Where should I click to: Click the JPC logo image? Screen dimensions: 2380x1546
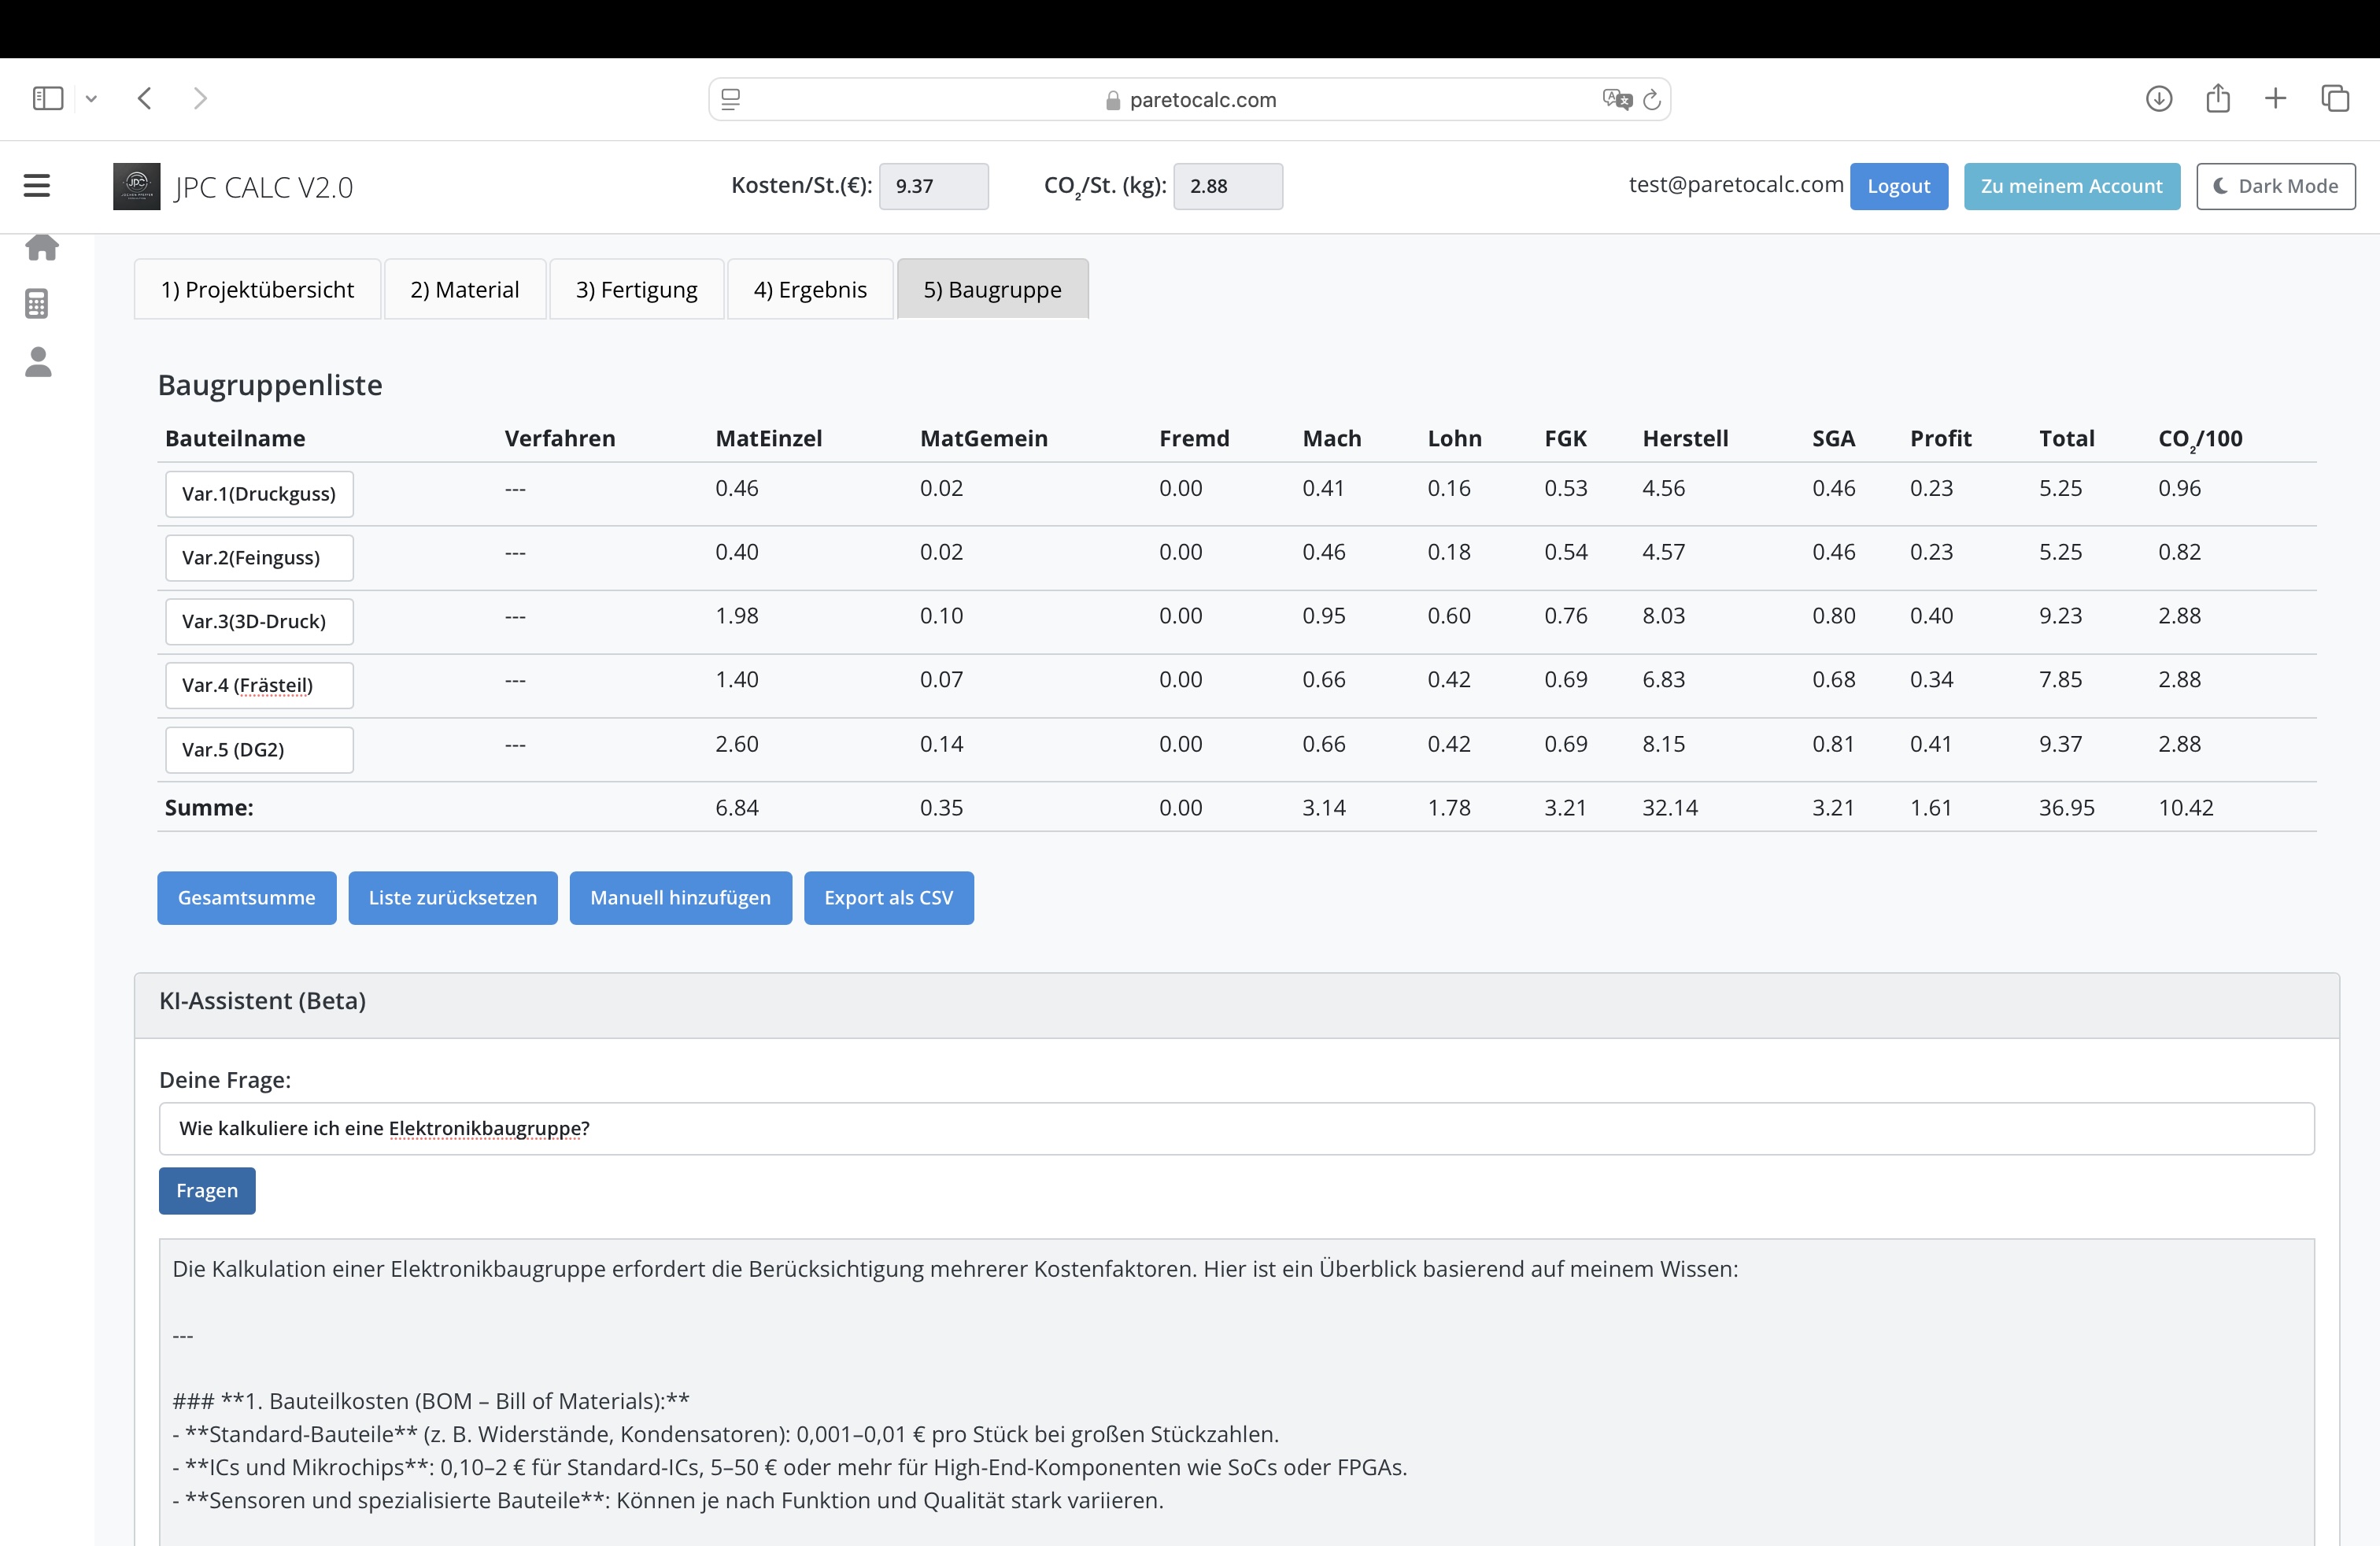[137, 186]
